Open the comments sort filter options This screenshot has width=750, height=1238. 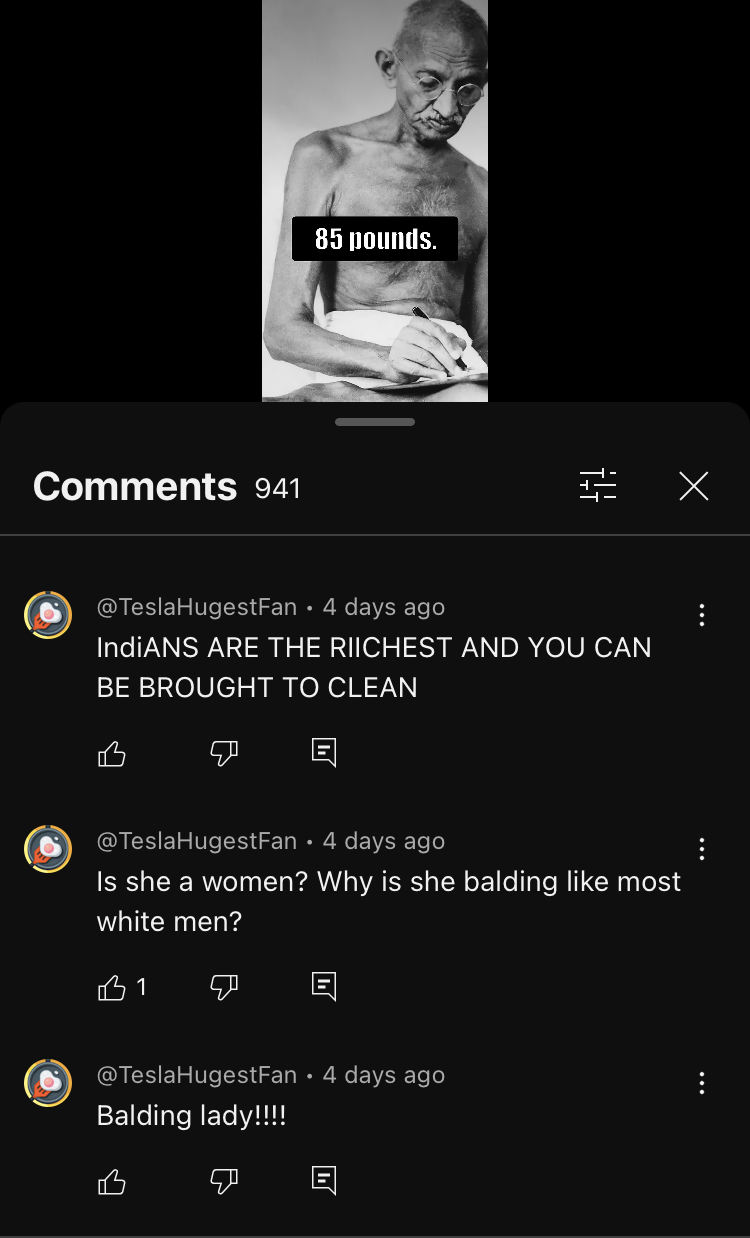pos(598,486)
